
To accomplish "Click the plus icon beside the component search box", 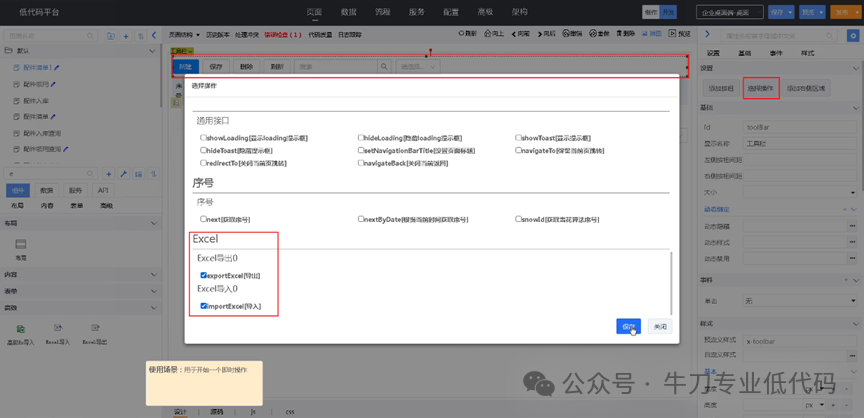I will point(109,174).
